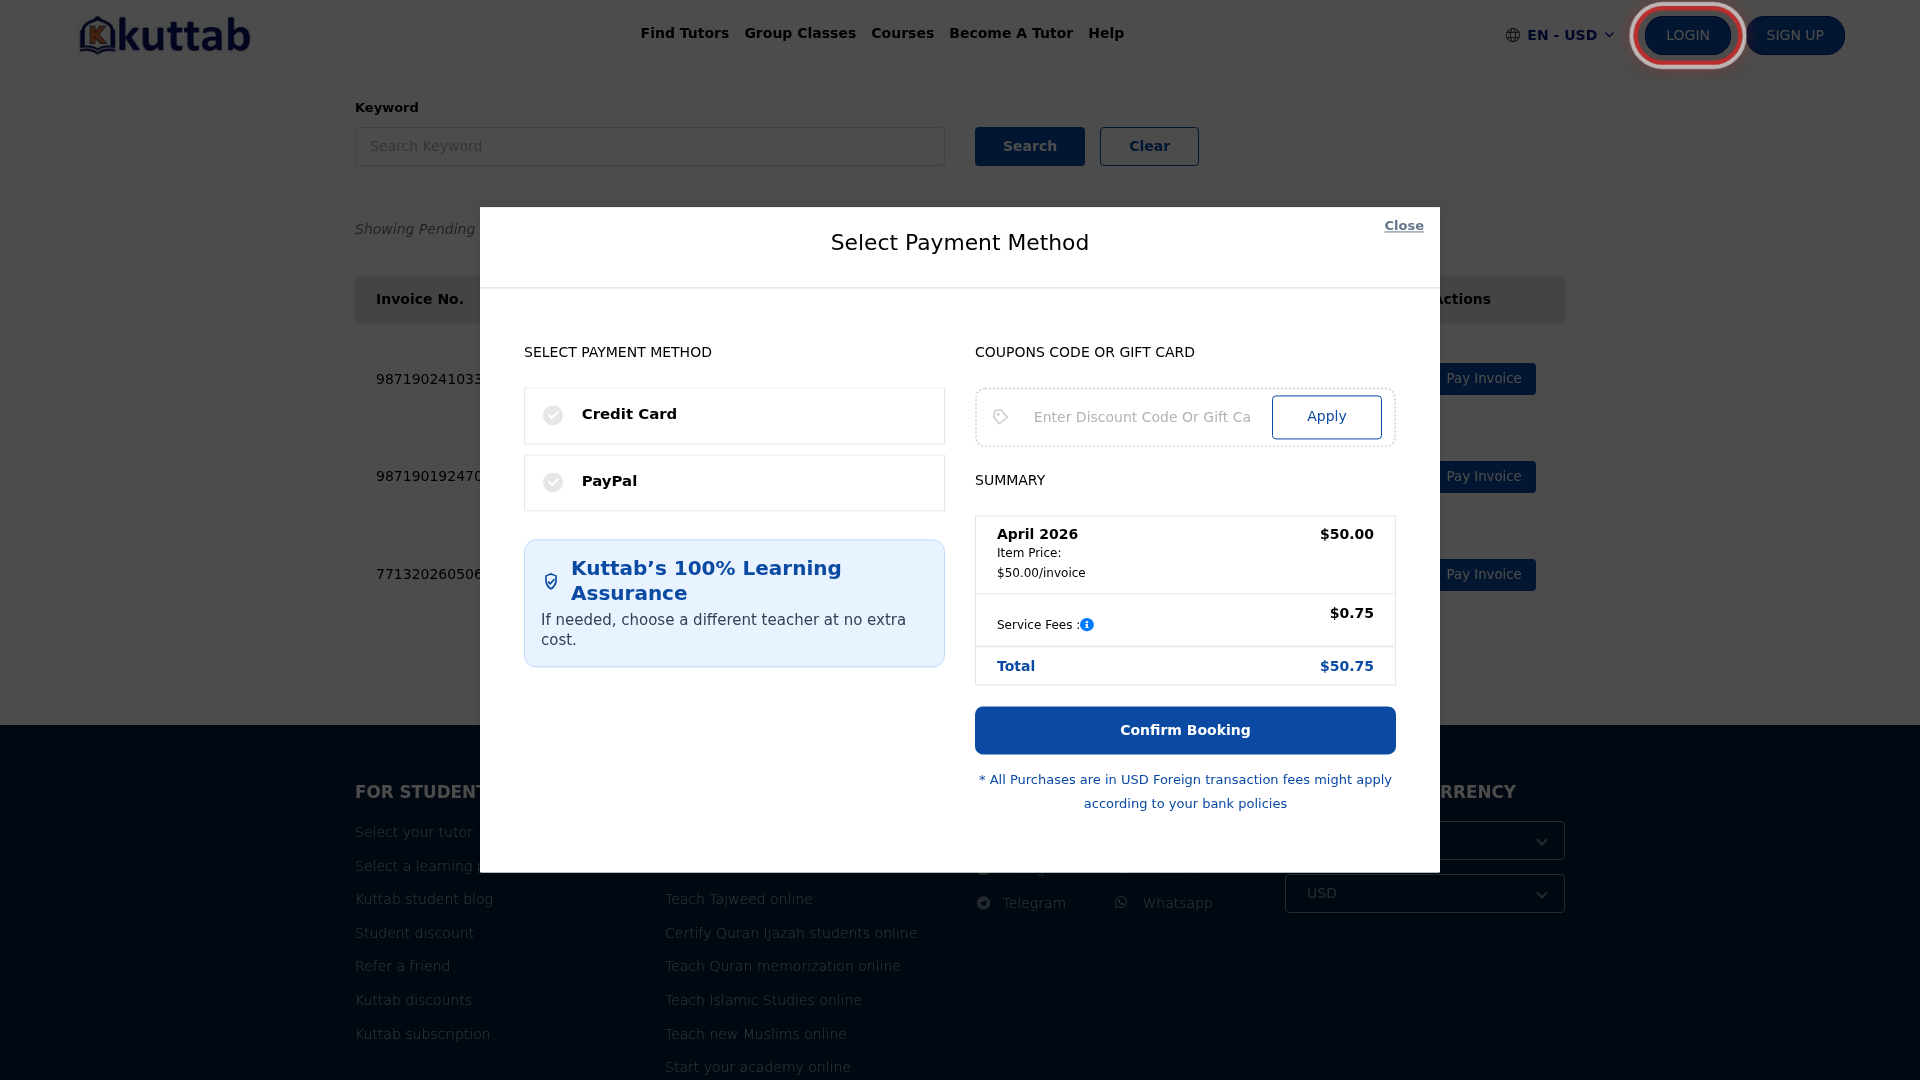Expand the USD currency dropdown in footer
Image resolution: width=1920 pixels, height=1080 pixels.
coord(1424,894)
